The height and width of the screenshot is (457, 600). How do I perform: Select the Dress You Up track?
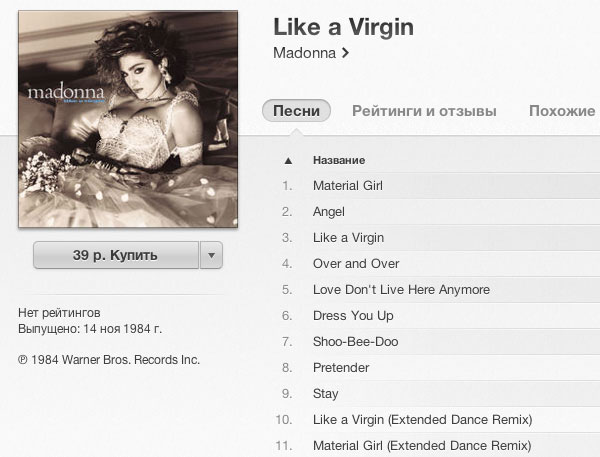coord(437,316)
